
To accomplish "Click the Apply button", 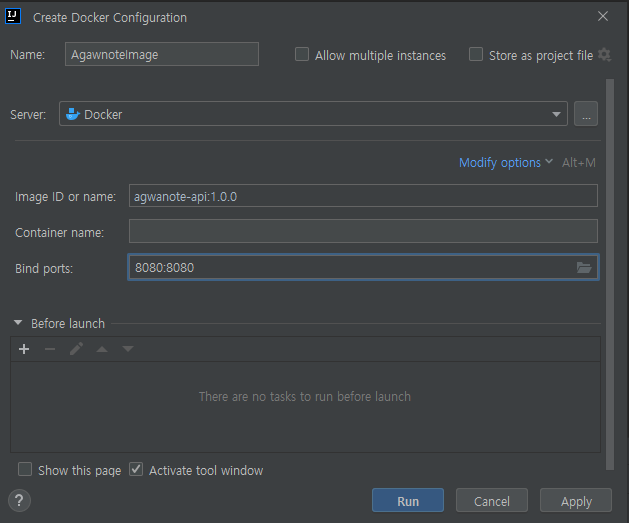I will tap(576, 500).
